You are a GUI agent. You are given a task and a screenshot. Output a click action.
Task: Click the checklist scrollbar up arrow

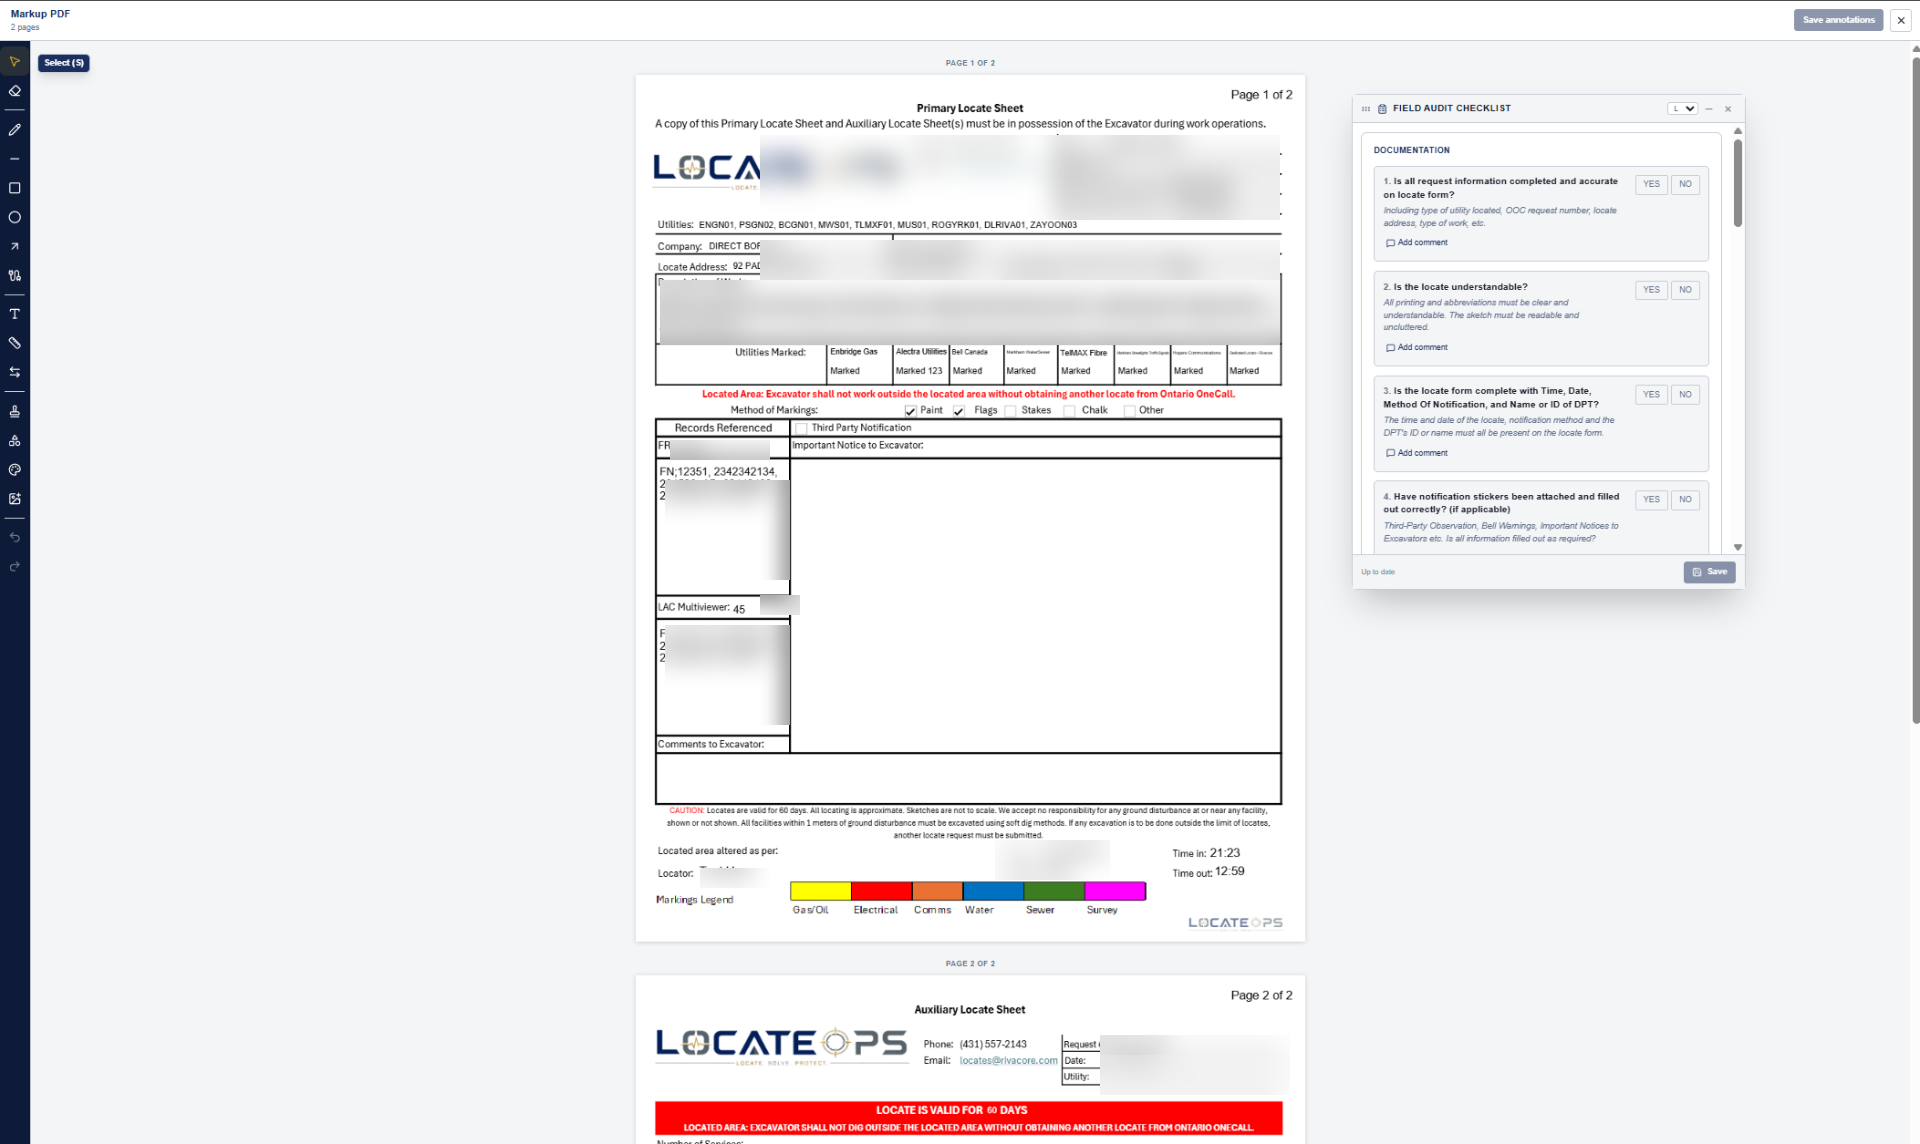[1738, 131]
